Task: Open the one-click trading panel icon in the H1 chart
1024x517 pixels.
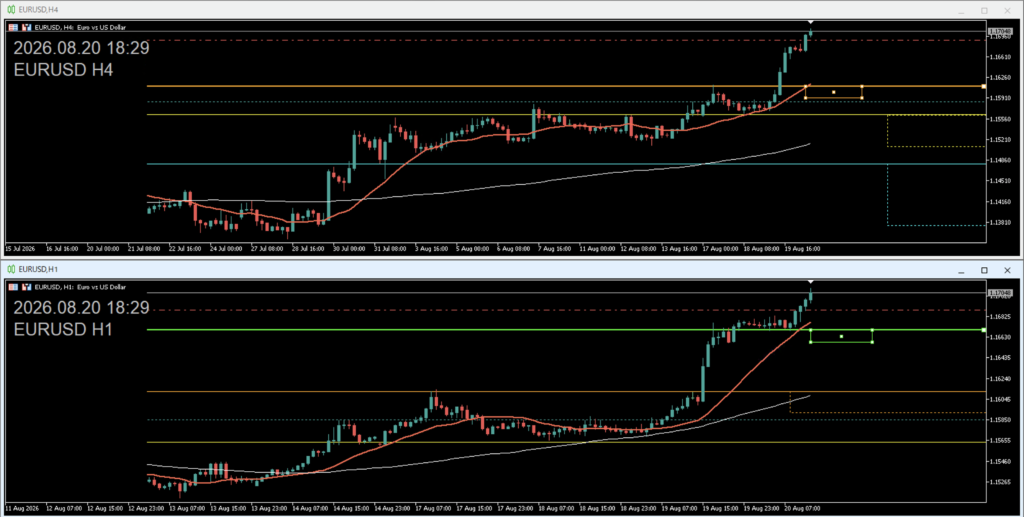Action: pos(13,287)
